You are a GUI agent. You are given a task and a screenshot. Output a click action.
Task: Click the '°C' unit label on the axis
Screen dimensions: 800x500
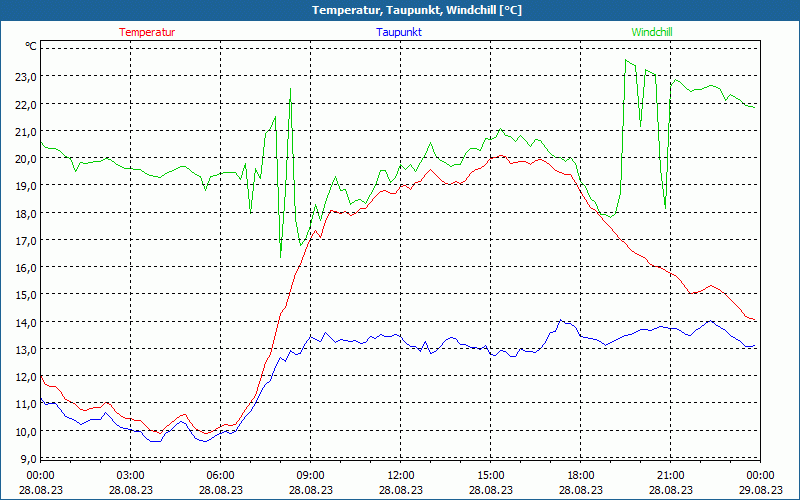tap(31, 46)
